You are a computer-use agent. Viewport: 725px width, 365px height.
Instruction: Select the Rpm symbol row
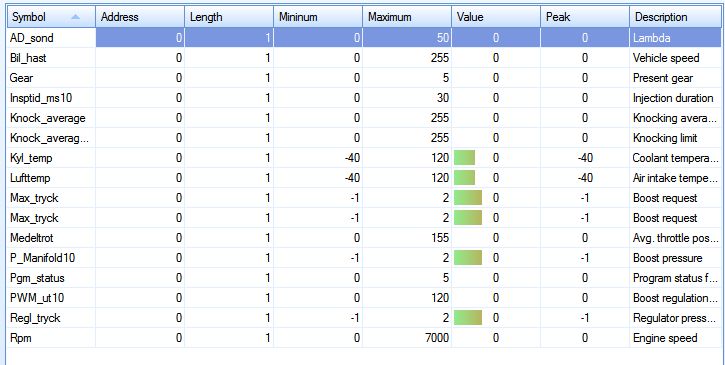364,338
